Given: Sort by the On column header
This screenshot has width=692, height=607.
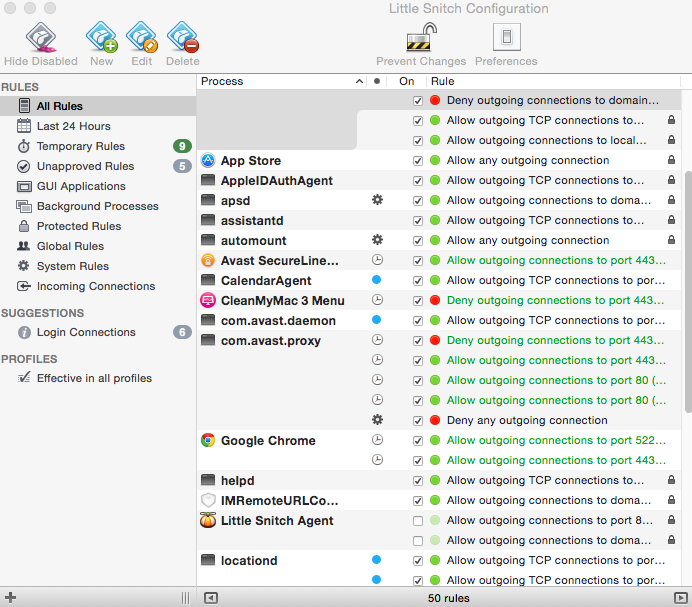Looking at the screenshot, I should point(406,81).
